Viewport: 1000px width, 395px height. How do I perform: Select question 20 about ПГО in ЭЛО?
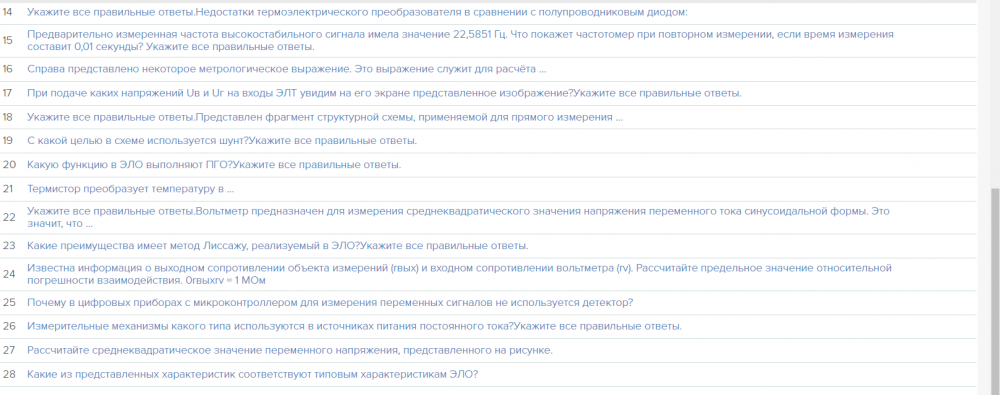click(214, 165)
